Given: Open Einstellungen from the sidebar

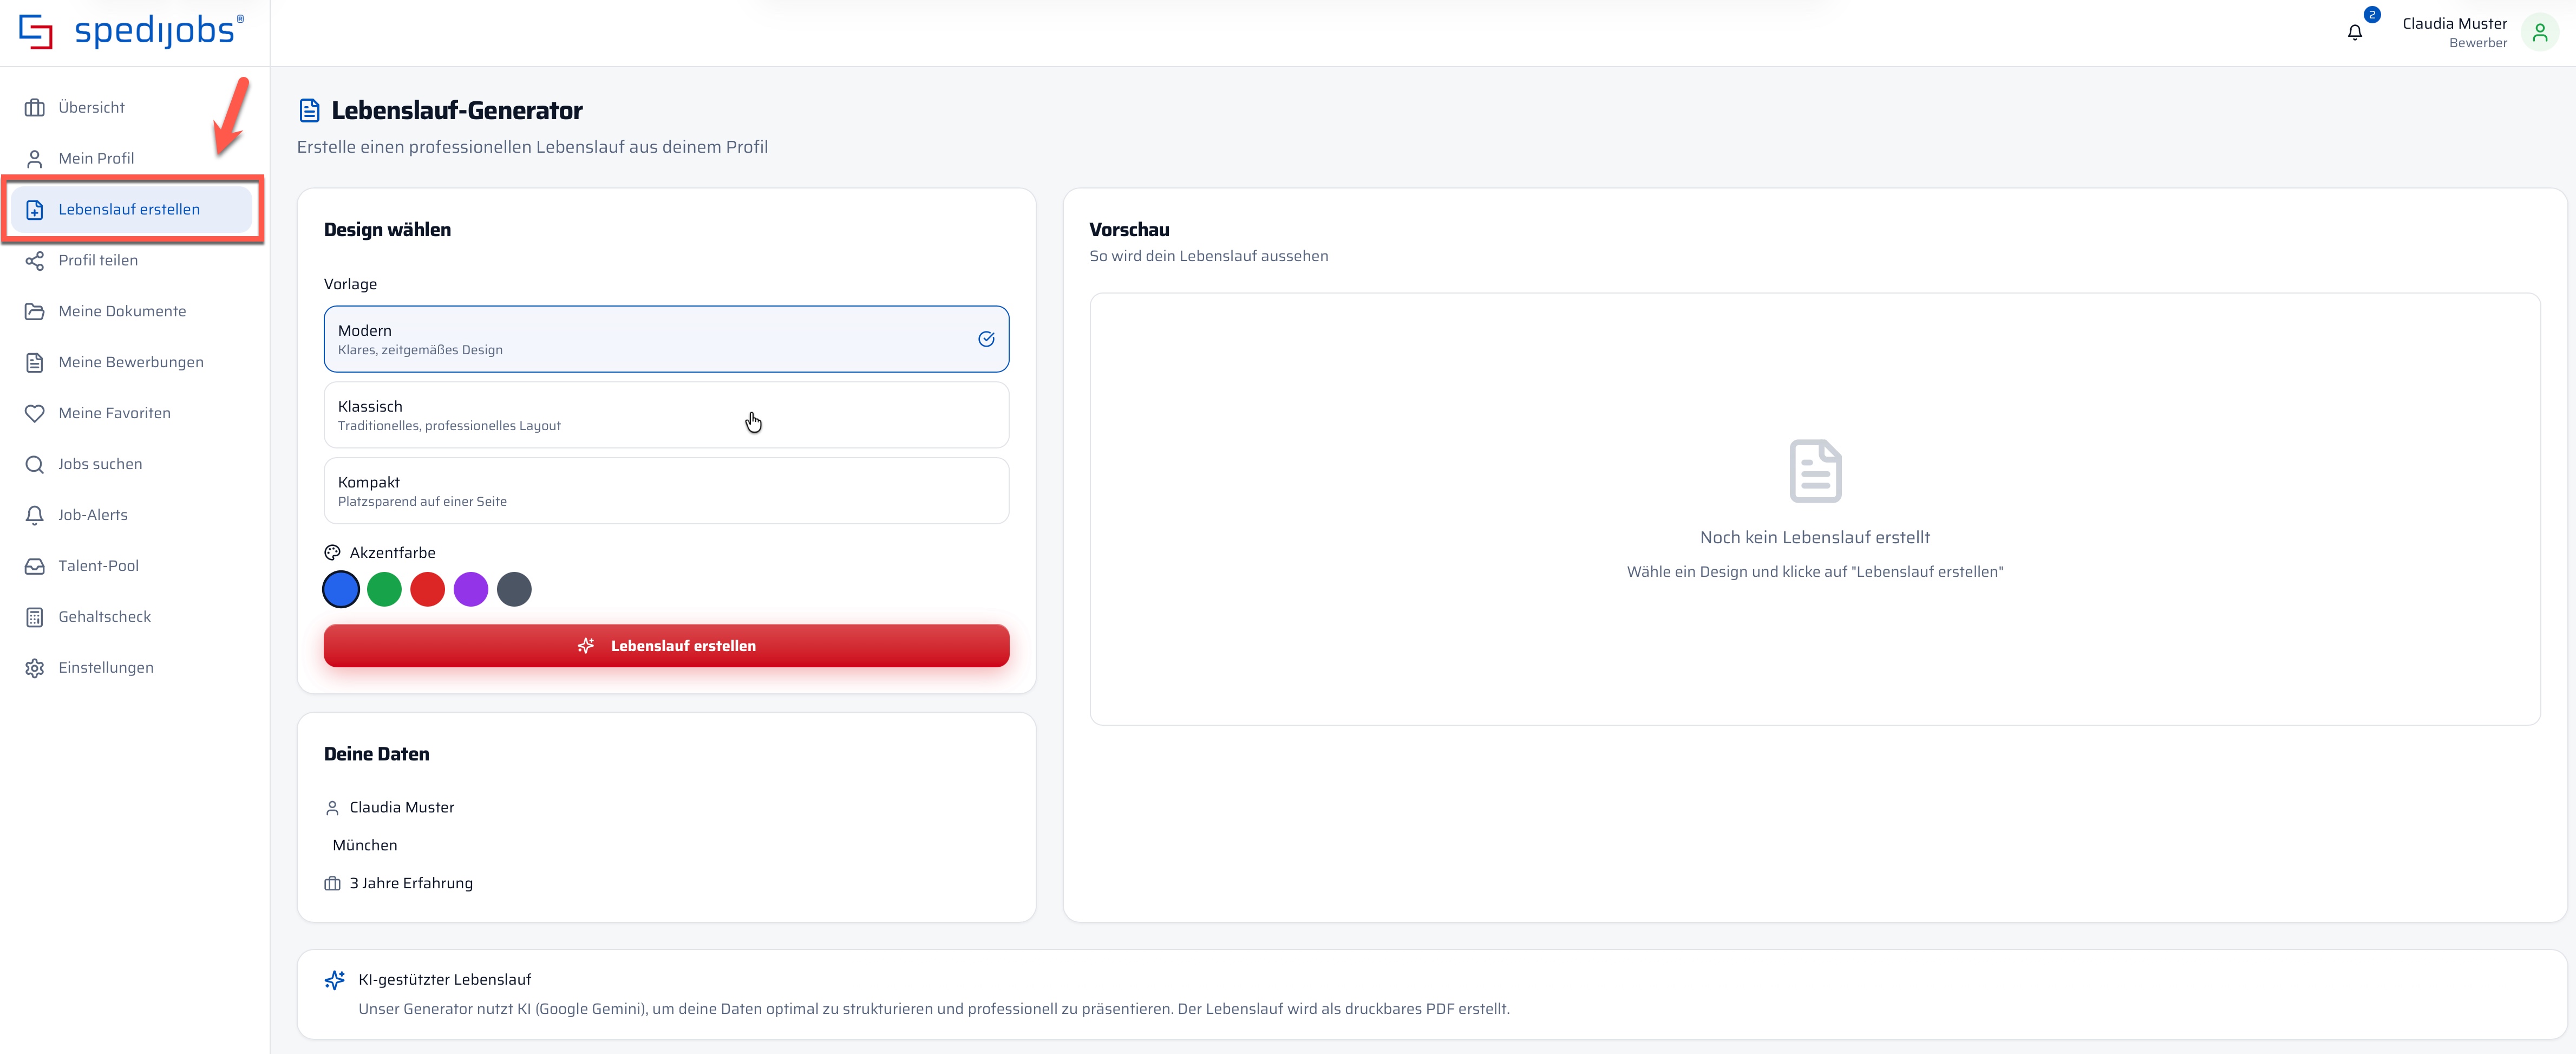Looking at the screenshot, I should click(x=132, y=668).
